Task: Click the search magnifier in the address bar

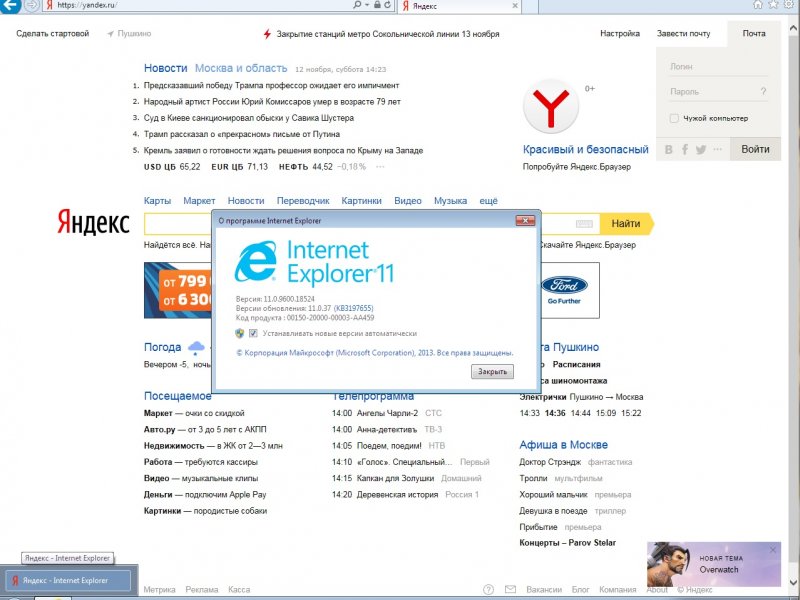Action: coord(358,5)
